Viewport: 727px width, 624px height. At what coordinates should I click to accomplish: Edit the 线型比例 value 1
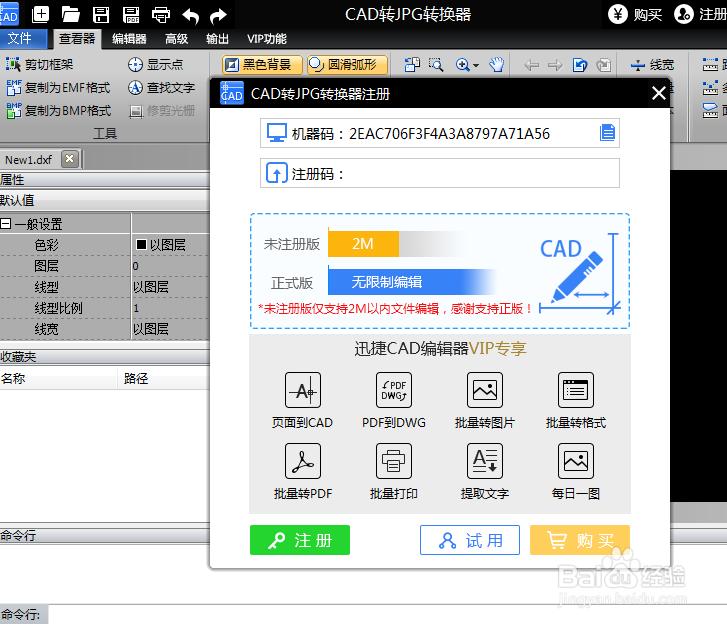click(170, 308)
